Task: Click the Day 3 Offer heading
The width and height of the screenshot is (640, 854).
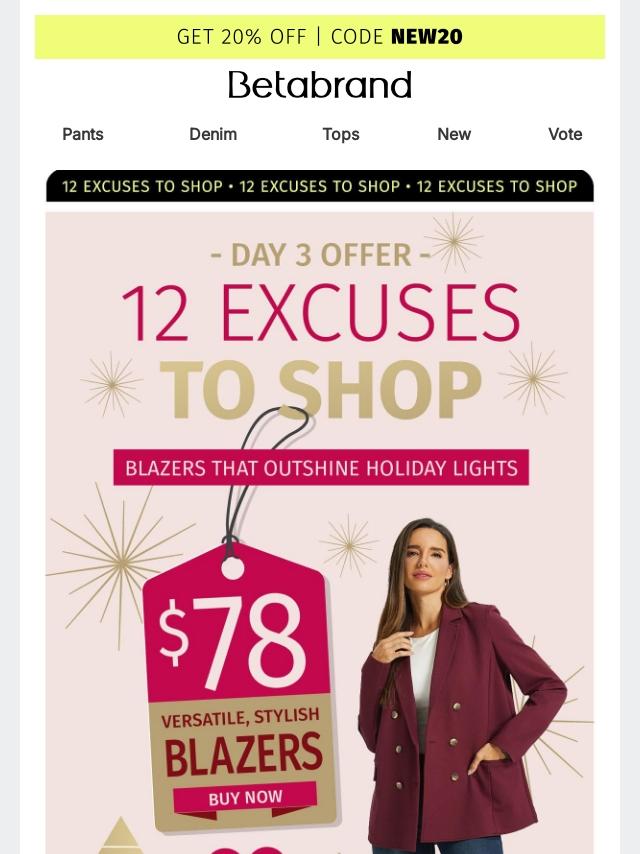Action: [x=320, y=255]
